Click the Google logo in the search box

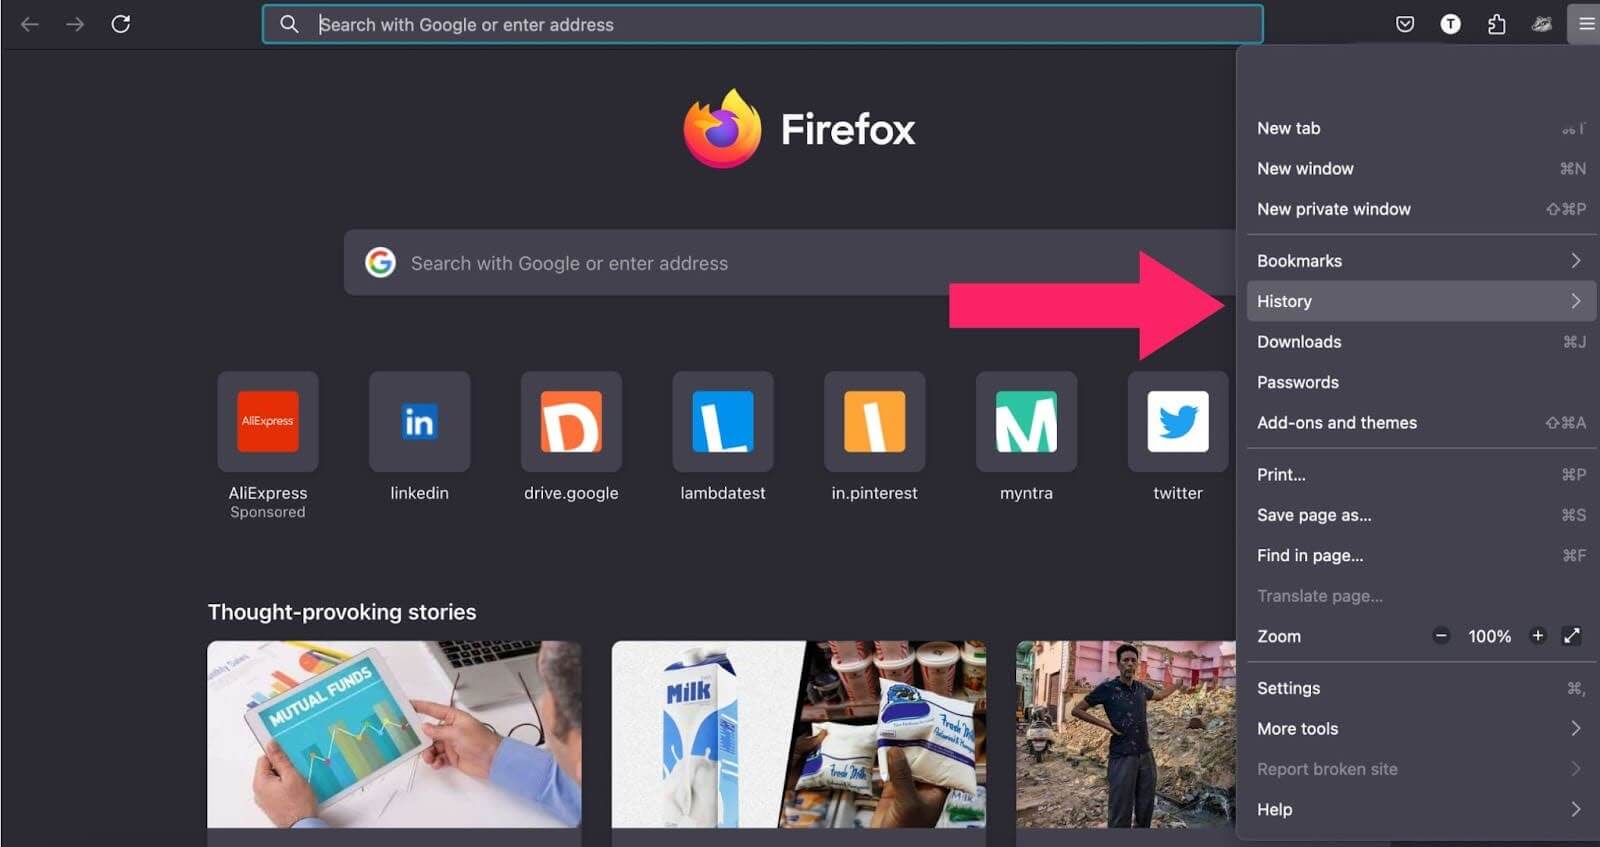click(380, 262)
